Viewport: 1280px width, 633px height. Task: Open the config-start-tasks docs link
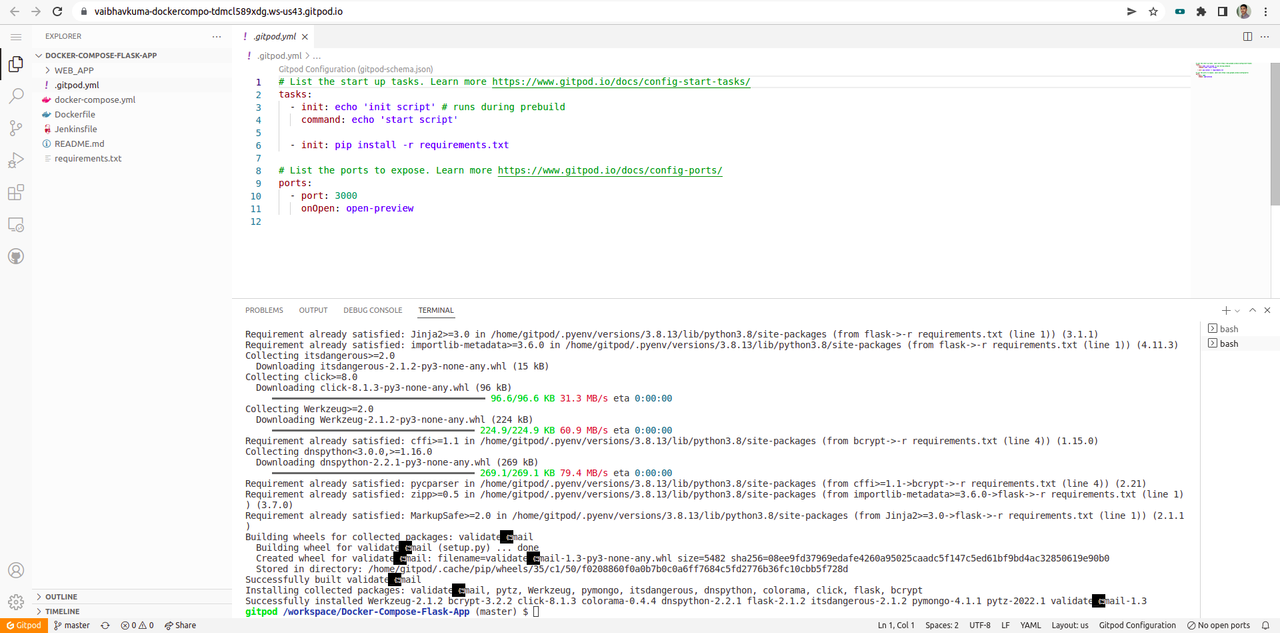click(x=621, y=82)
